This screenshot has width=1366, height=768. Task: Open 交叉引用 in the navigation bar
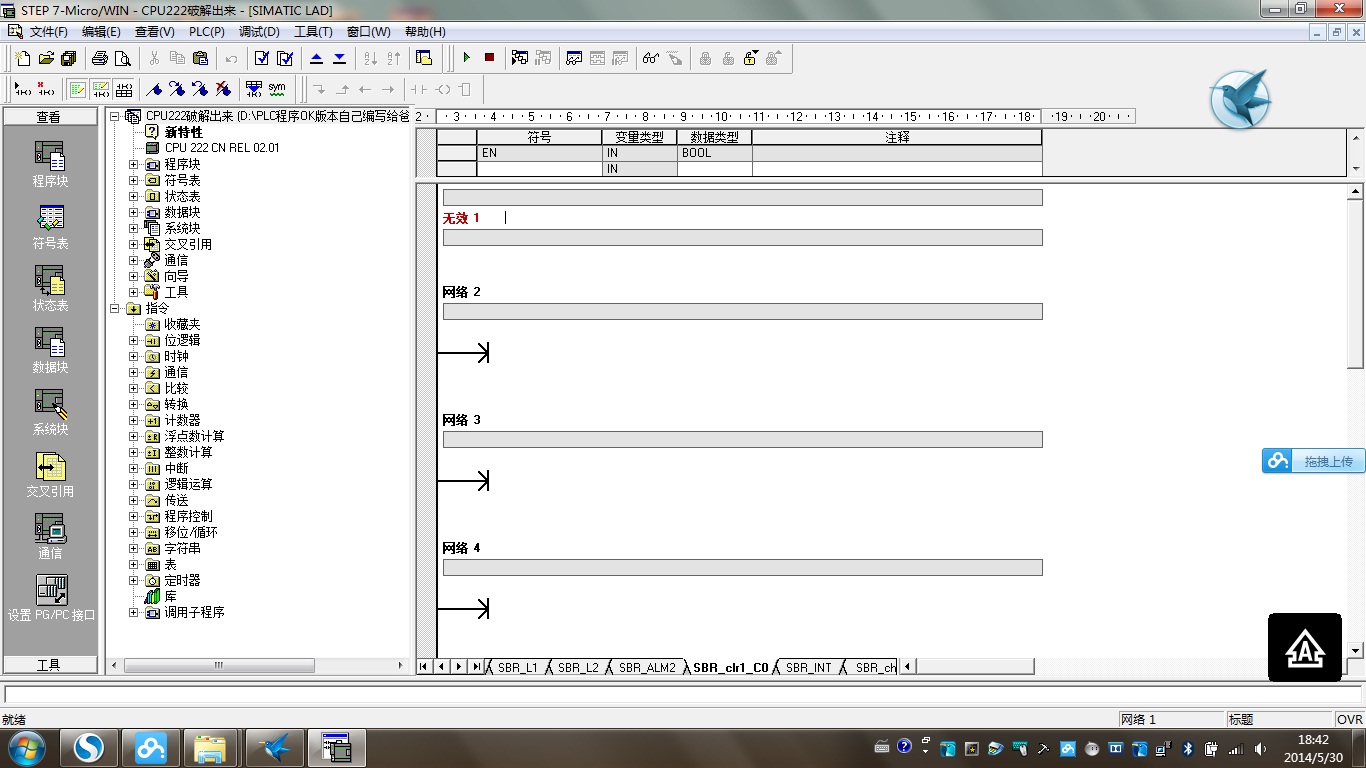point(50,475)
